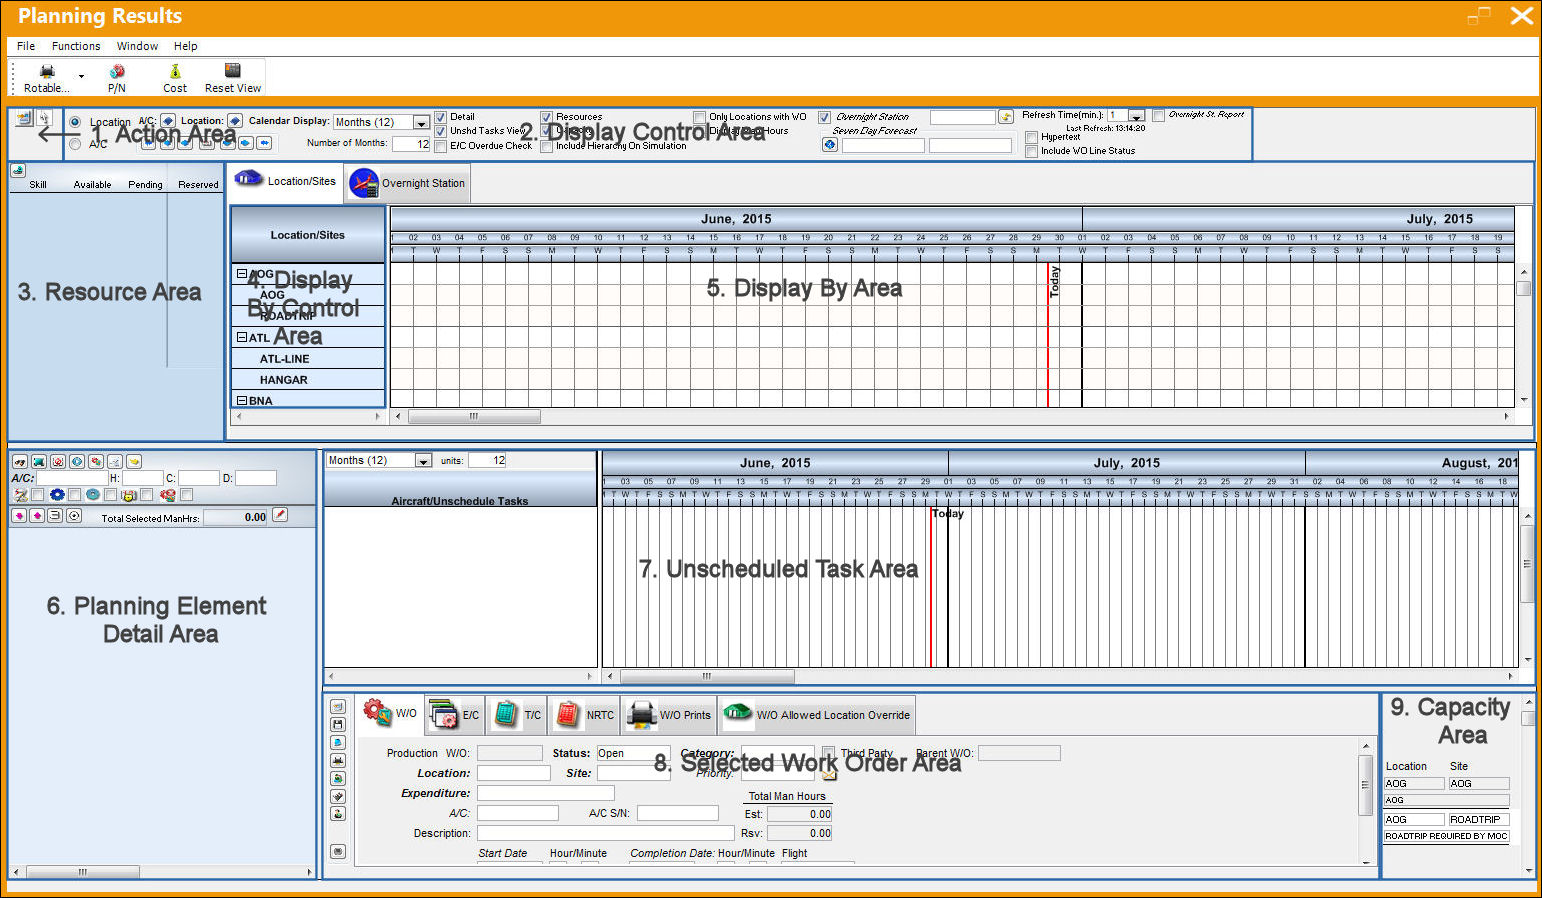Open the Functions menu
This screenshot has width=1542, height=898.
[76, 46]
